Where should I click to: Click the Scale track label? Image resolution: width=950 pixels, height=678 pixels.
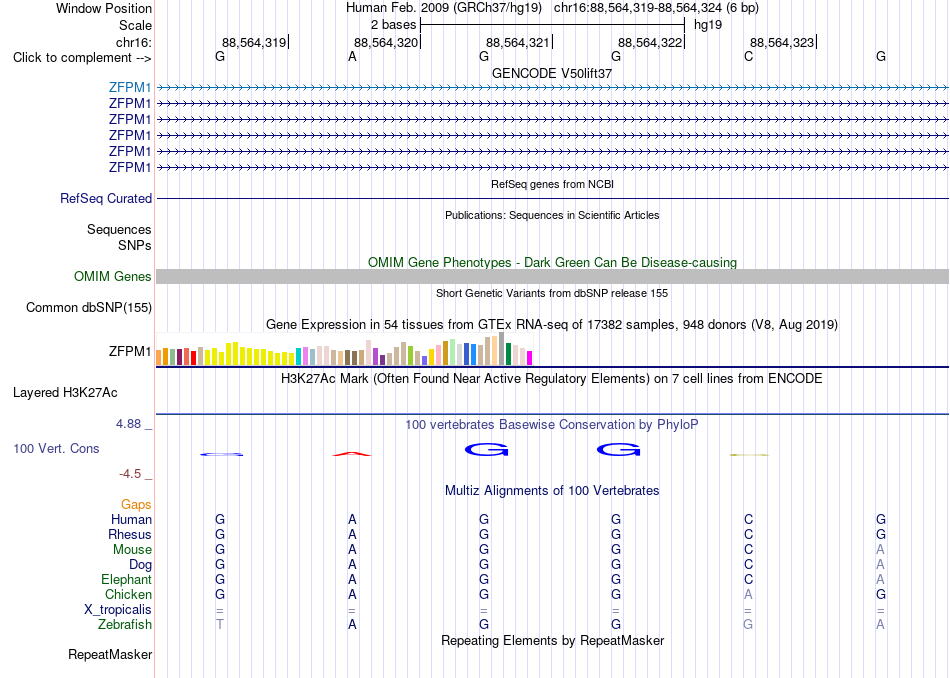[x=135, y=25]
